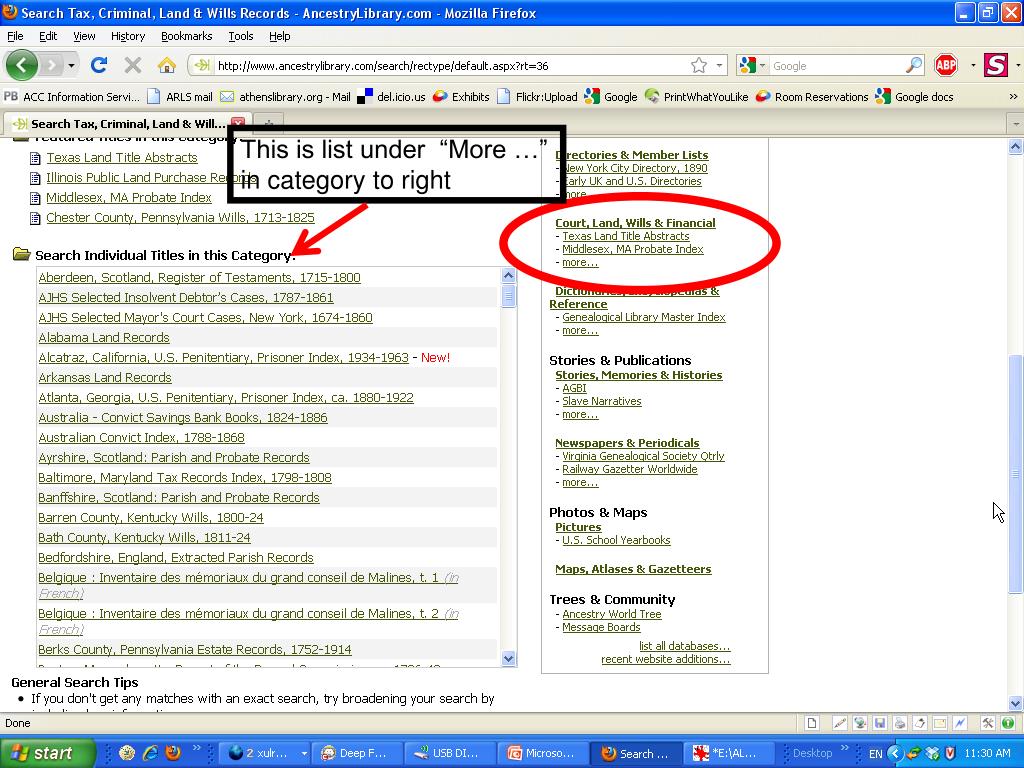Screen dimensions: 1024x768
Task: Click the status bar printer icon
Action: pos(900,723)
